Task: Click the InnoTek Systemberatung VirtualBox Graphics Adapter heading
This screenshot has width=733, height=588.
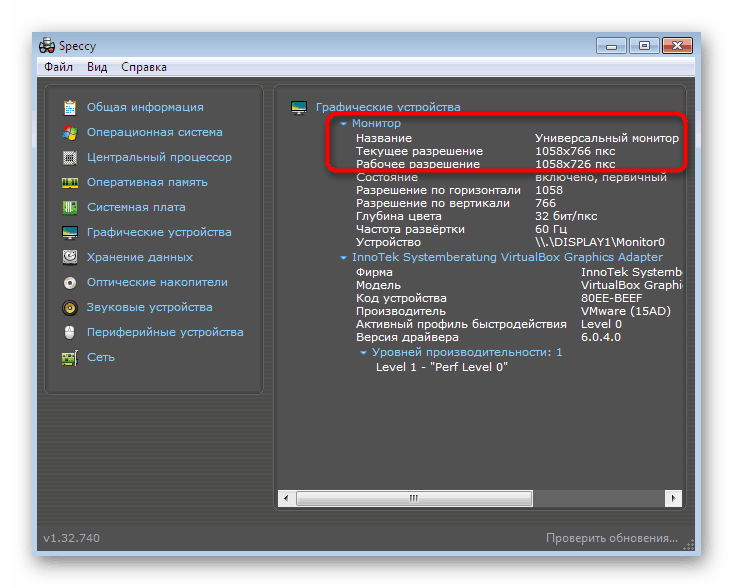Action: (x=507, y=257)
